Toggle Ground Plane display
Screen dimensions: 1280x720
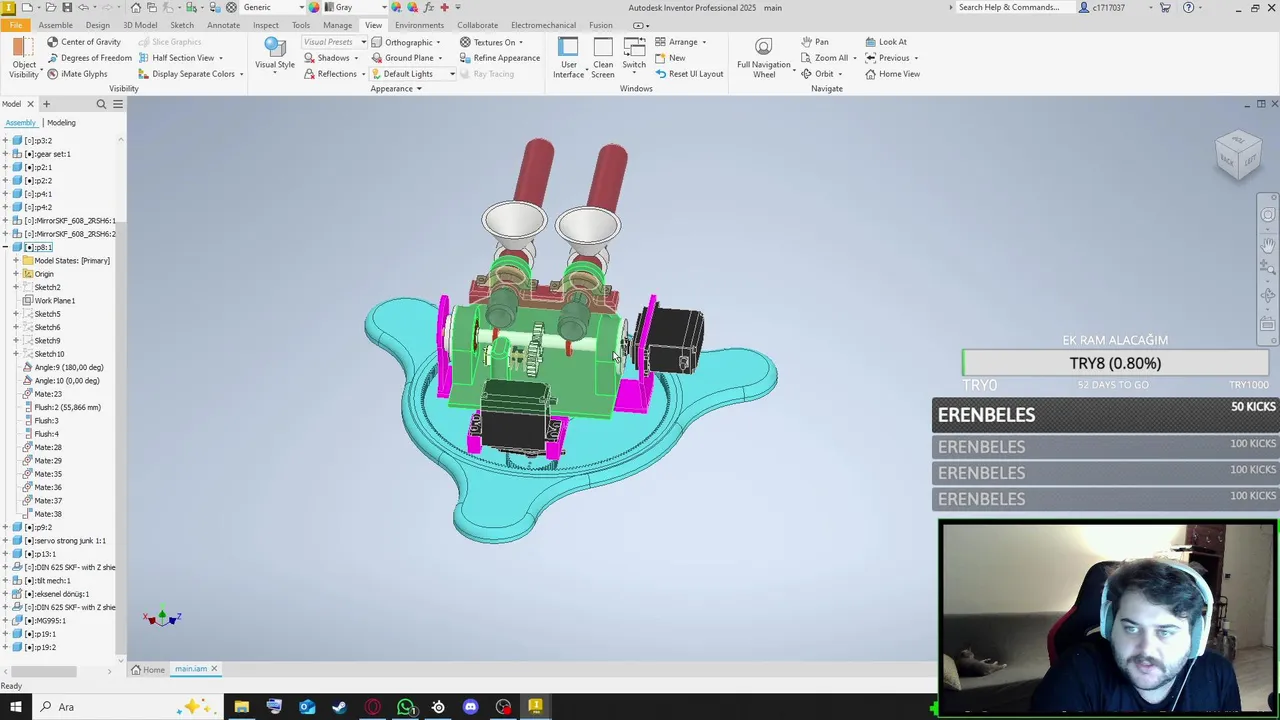[x=407, y=58]
